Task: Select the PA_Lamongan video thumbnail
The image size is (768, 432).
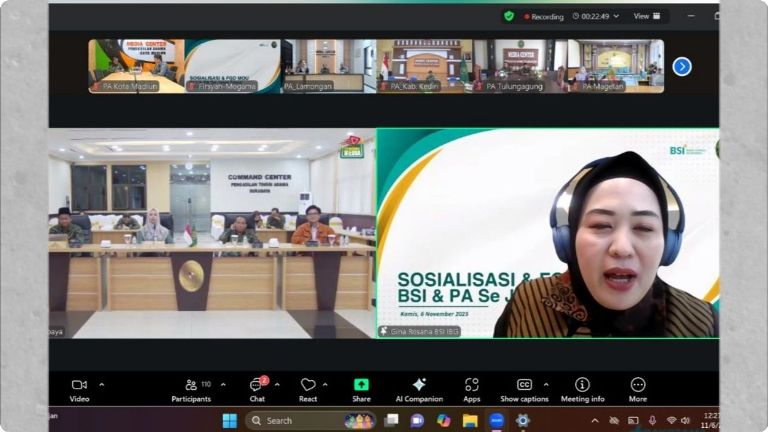Action: click(327, 65)
